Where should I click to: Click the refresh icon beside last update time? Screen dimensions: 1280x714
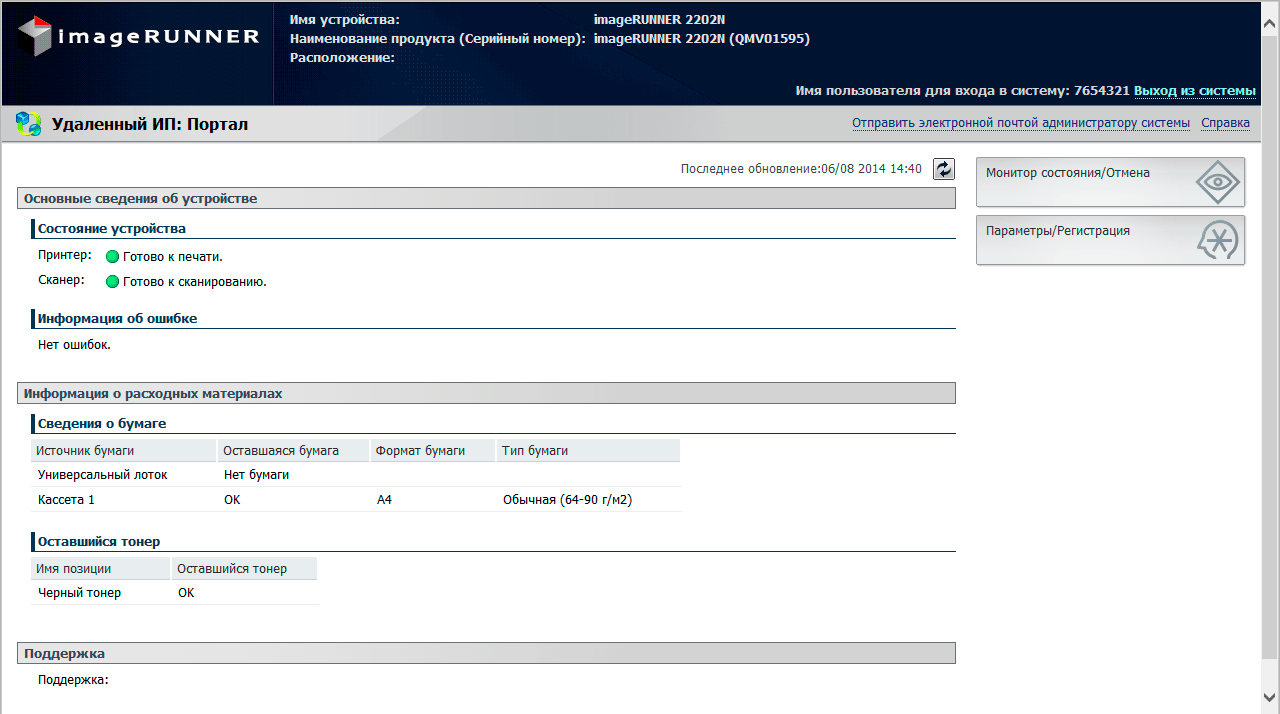[x=944, y=169]
